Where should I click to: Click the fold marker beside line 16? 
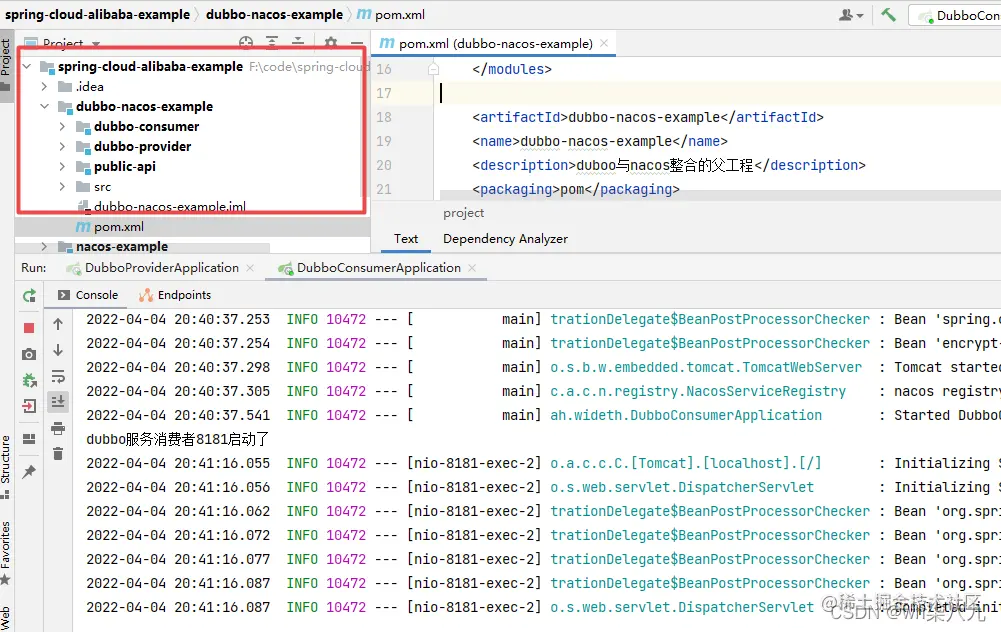pos(433,69)
